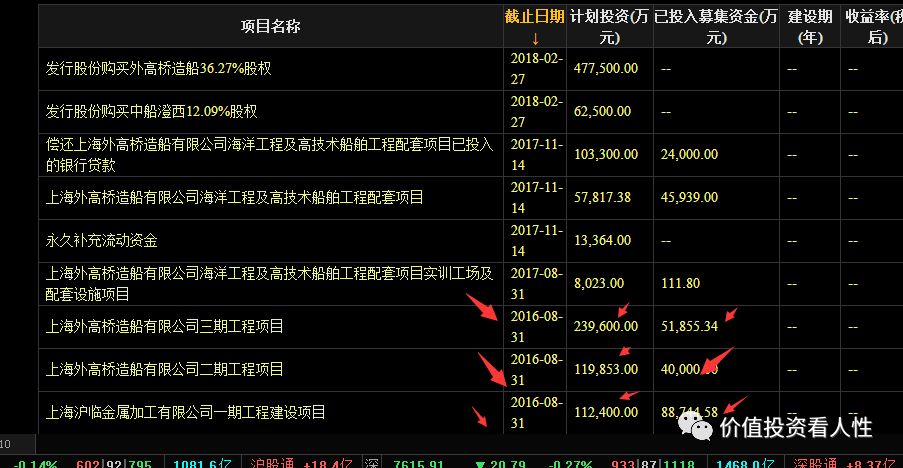Click the 项目名称 column header

[x=270, y=26]
